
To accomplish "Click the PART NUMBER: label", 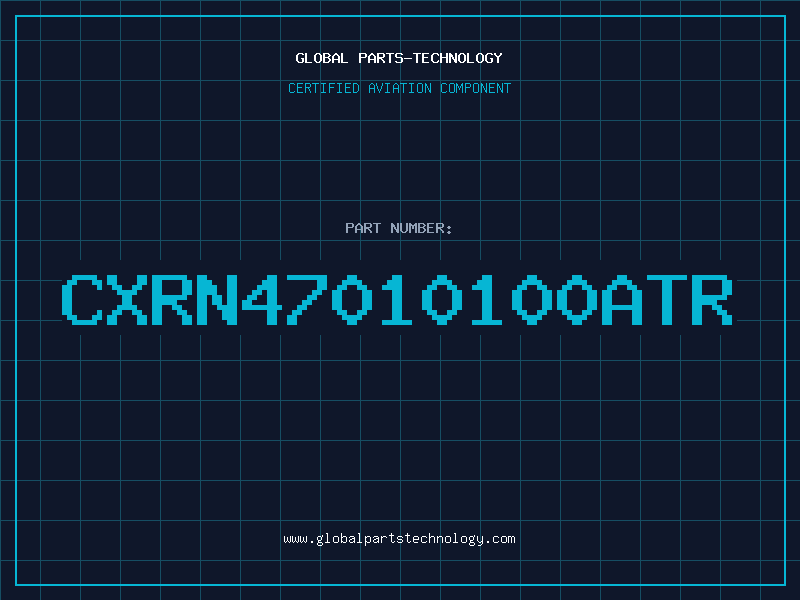I will 399,228.
